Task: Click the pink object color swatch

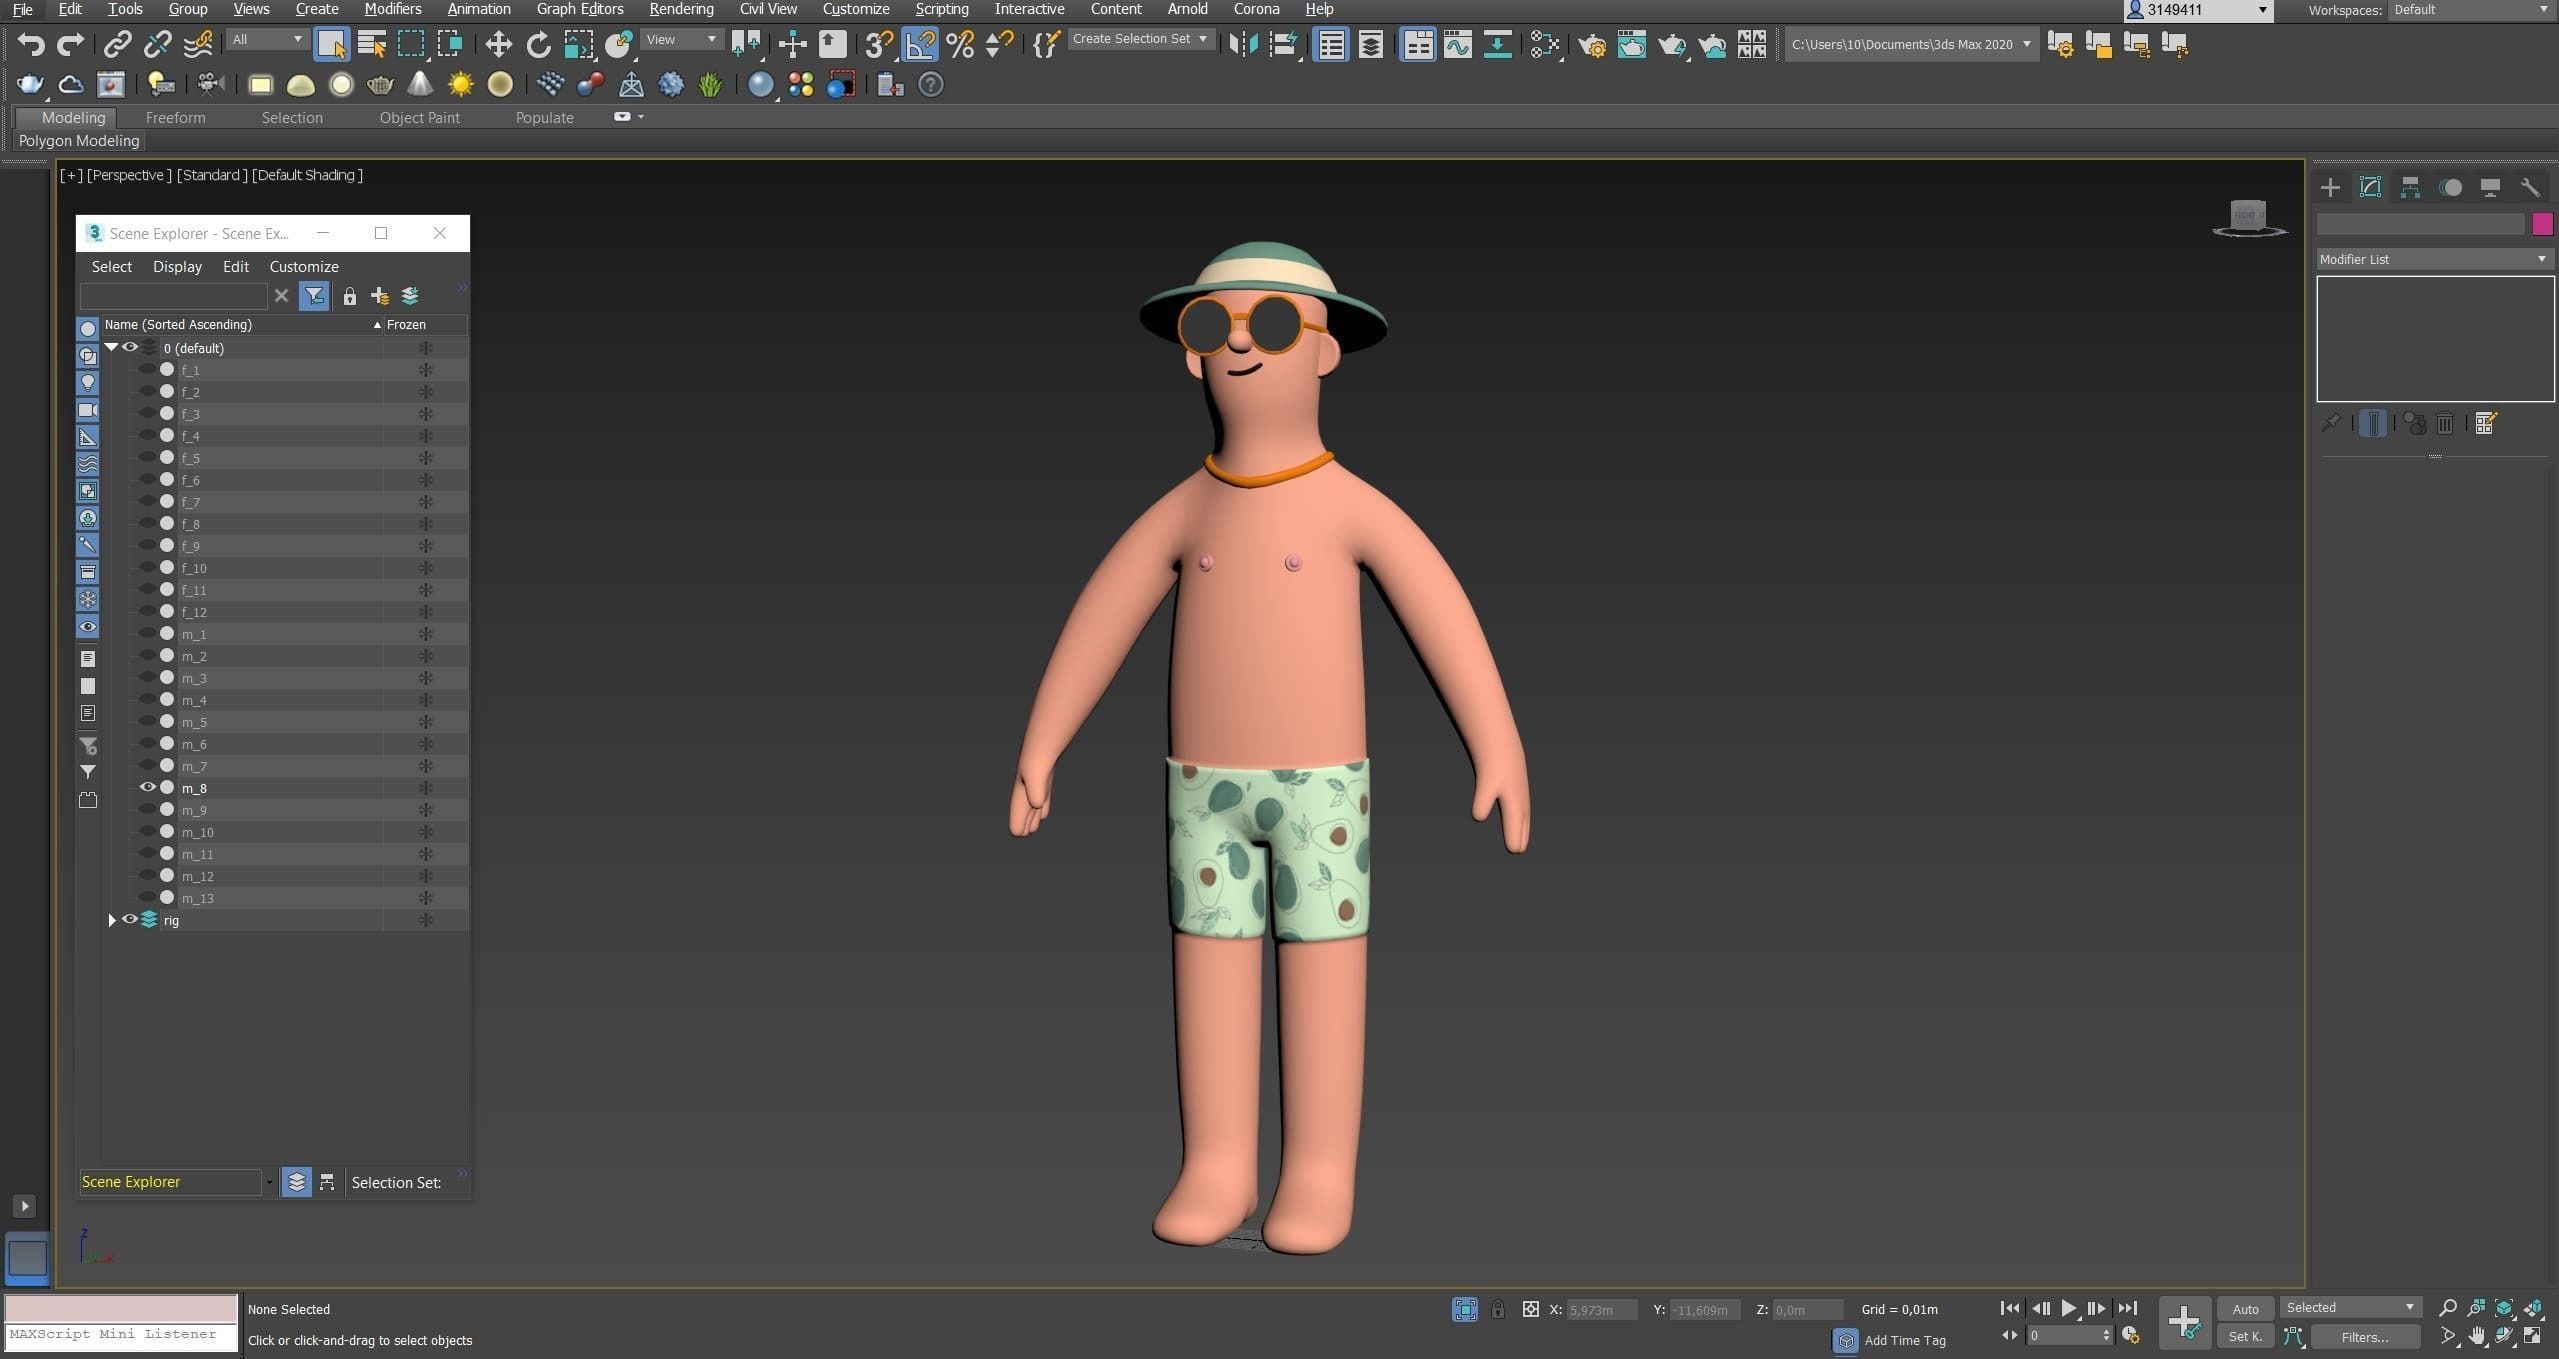Action: point(2542,224)
